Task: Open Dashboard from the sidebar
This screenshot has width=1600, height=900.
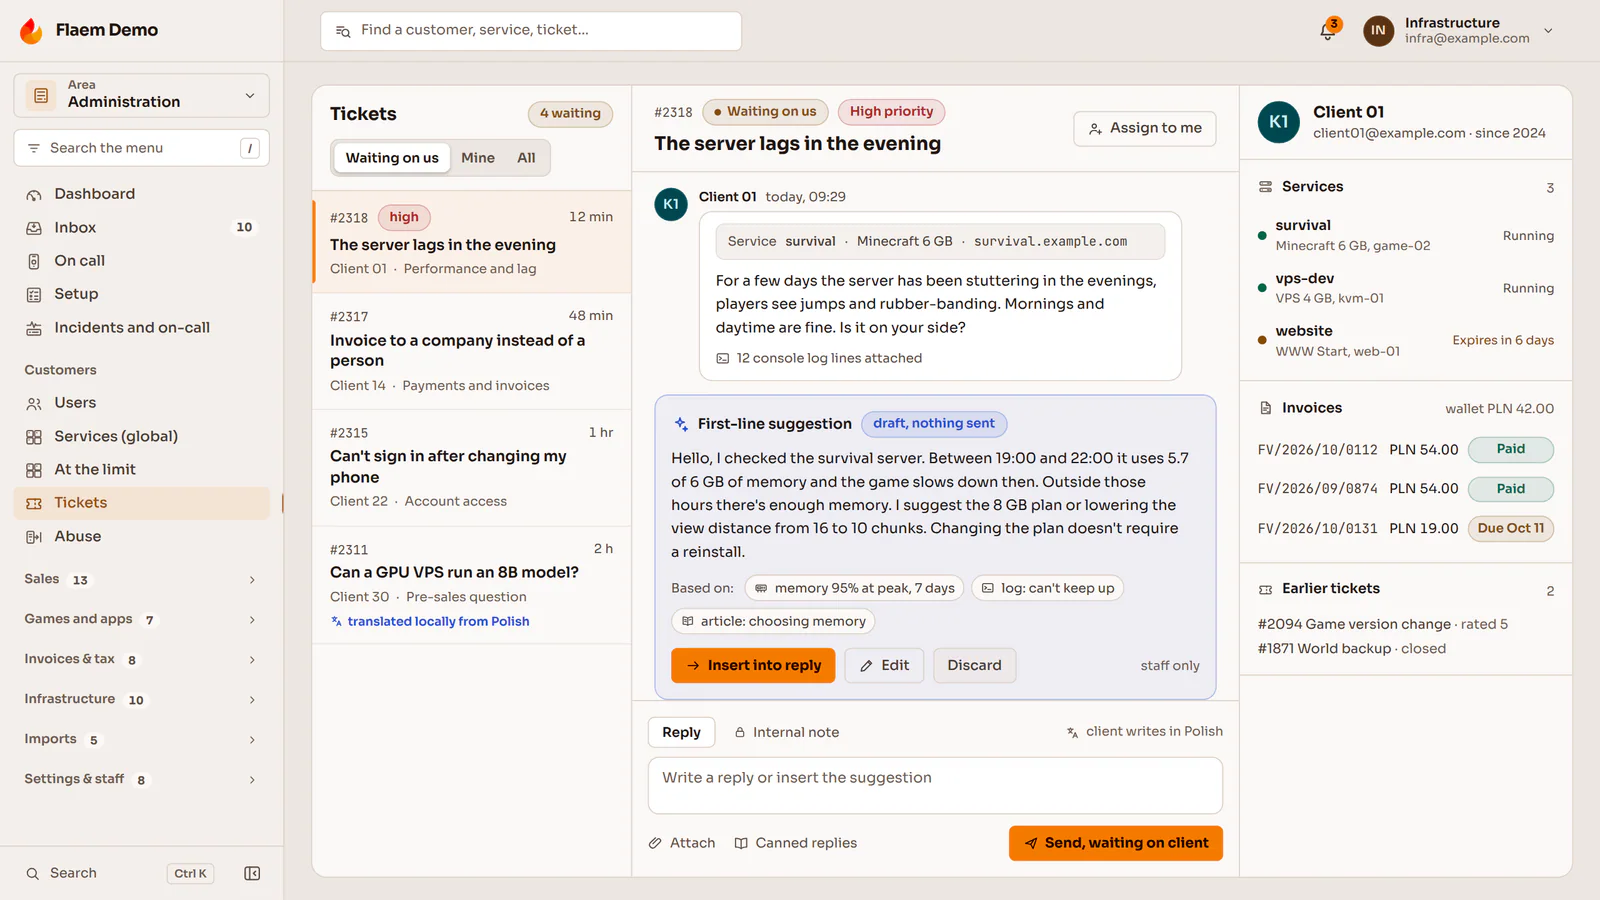Action: click(x=142, y=194)
